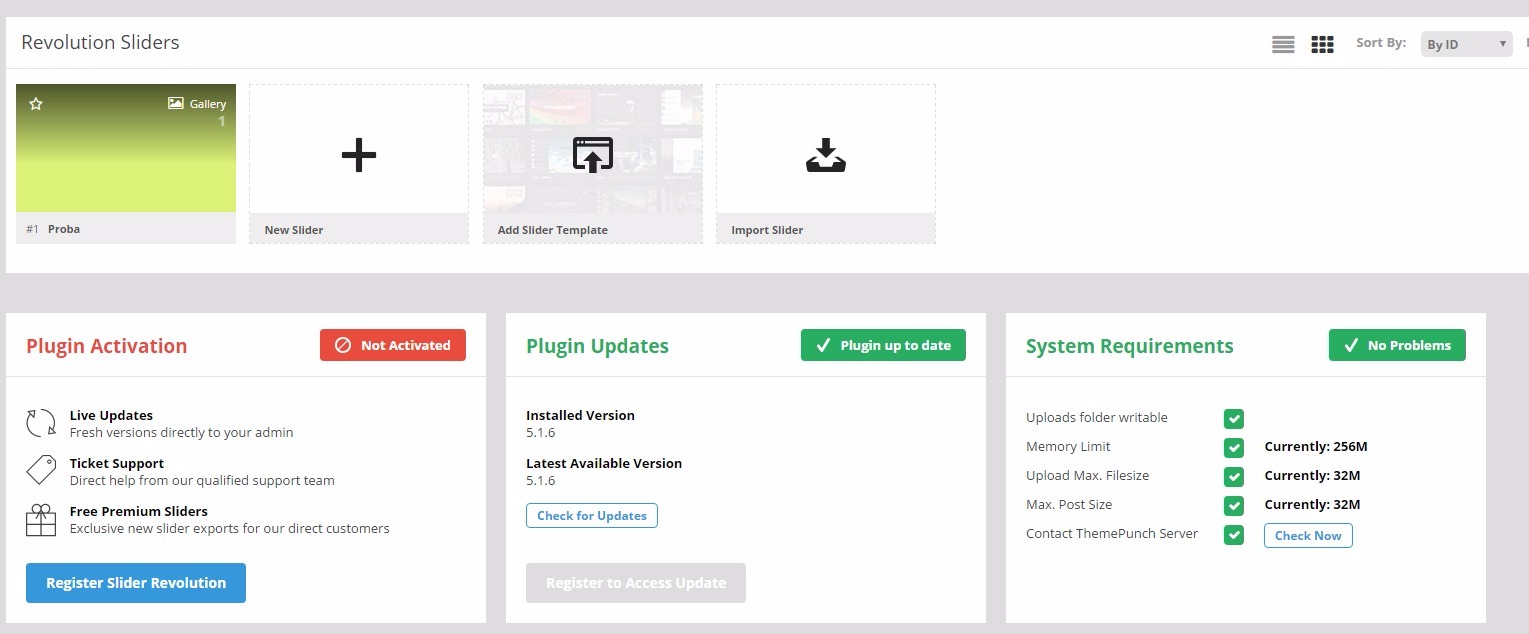Click Upload Max. Filesize checkmark

pos(1234,476)
